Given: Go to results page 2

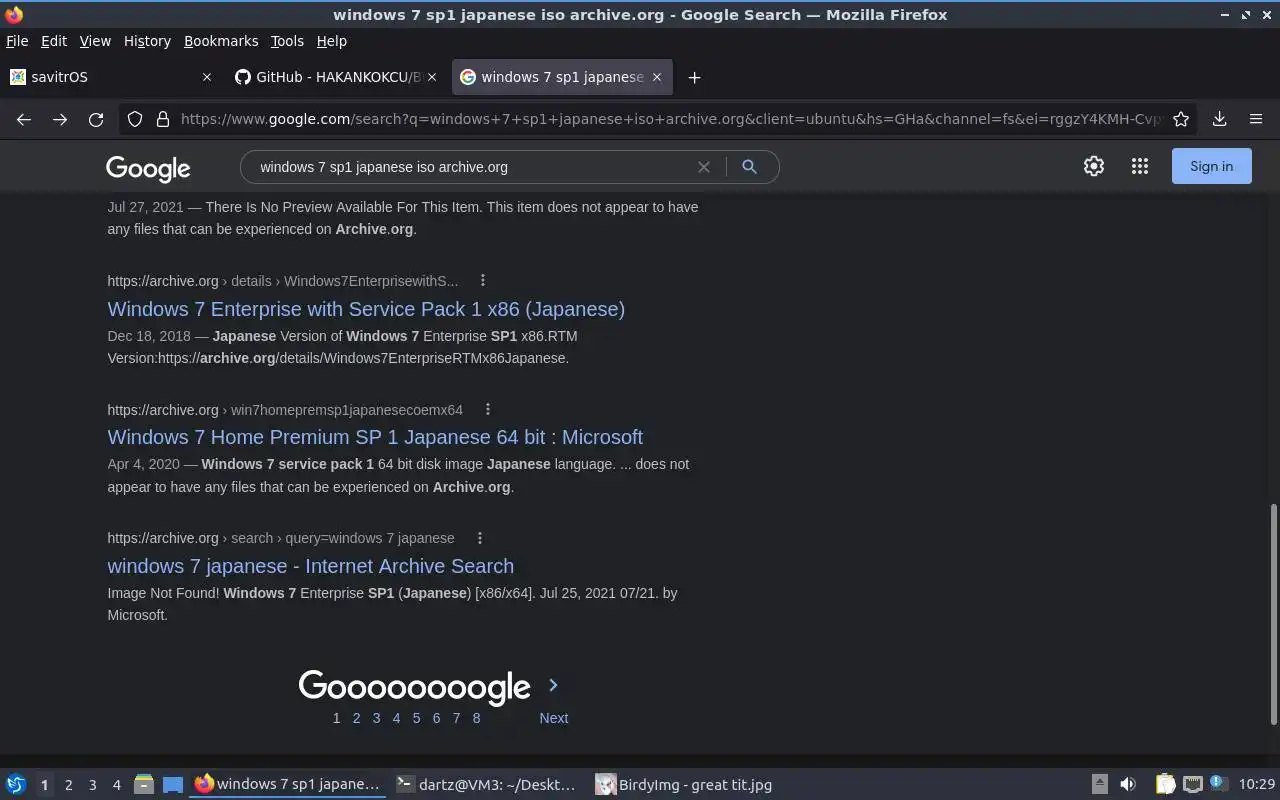Looking at the screenshot, I should click(x=356, y=718).
